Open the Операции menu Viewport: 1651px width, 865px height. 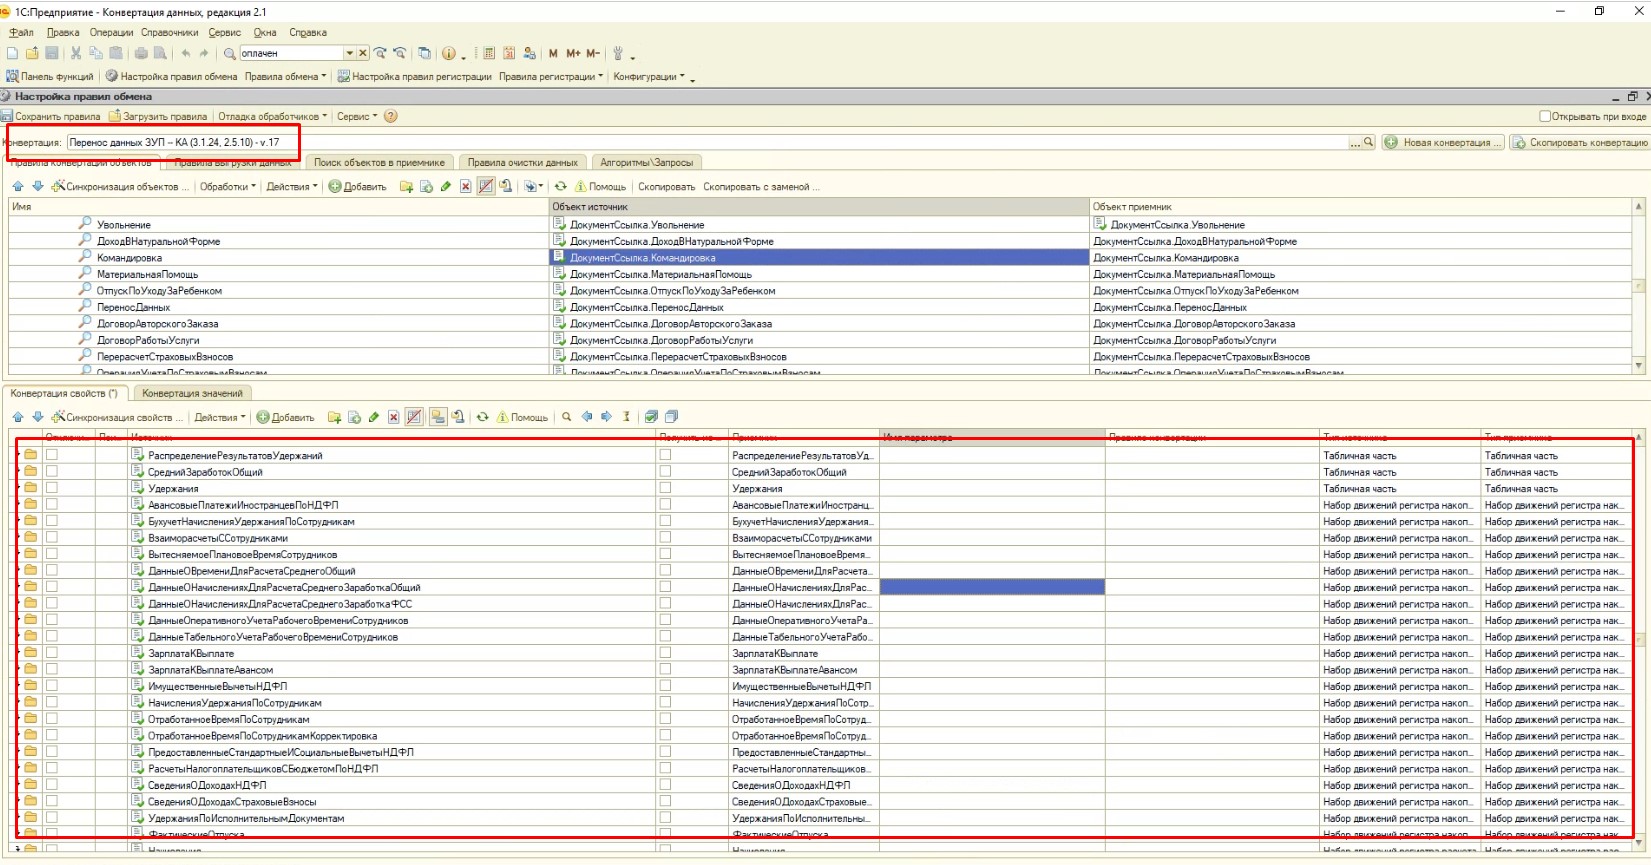(x=111, y=32)
